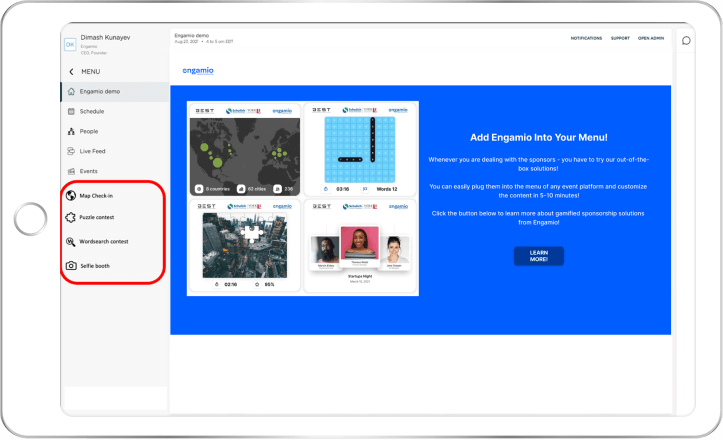Click the Selfie booth camera icon
This screenshot has height=440, width=723.
pyautogui.click(x=71, y=265)
